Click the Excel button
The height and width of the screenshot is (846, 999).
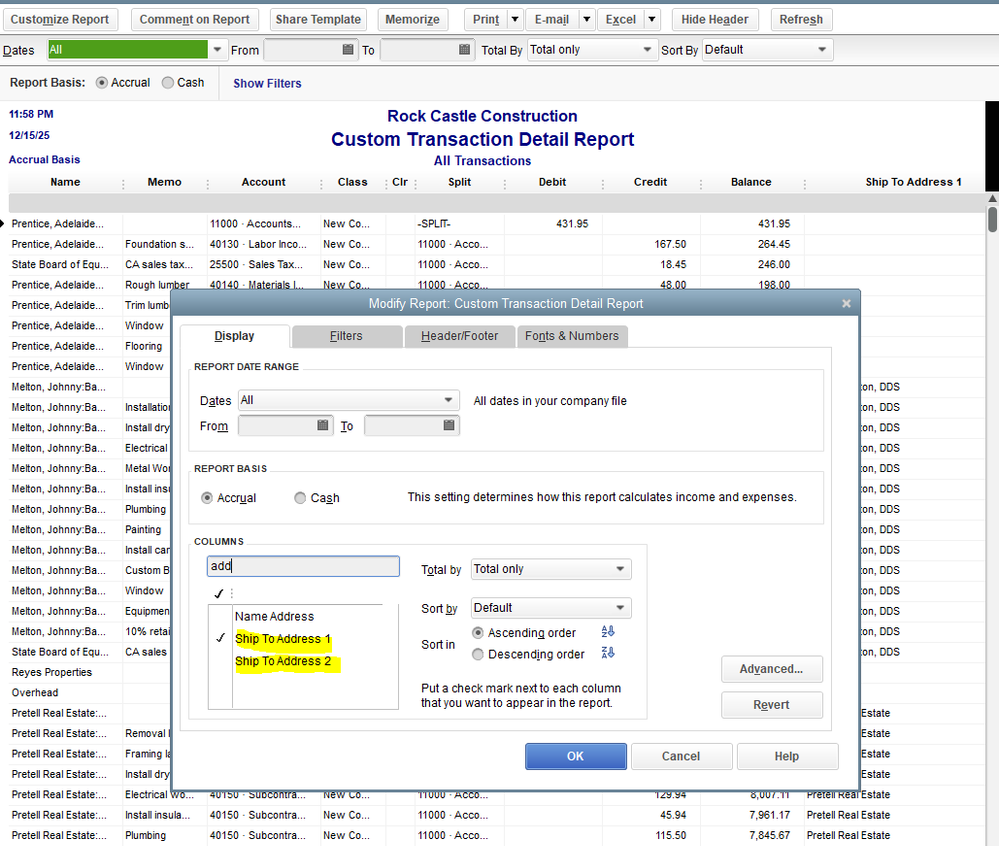621,20
